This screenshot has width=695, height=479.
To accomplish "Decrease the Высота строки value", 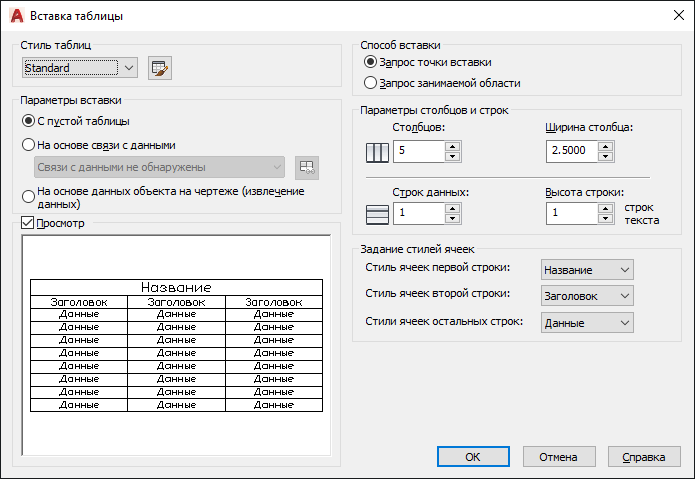I will click(x=605, y=218).
